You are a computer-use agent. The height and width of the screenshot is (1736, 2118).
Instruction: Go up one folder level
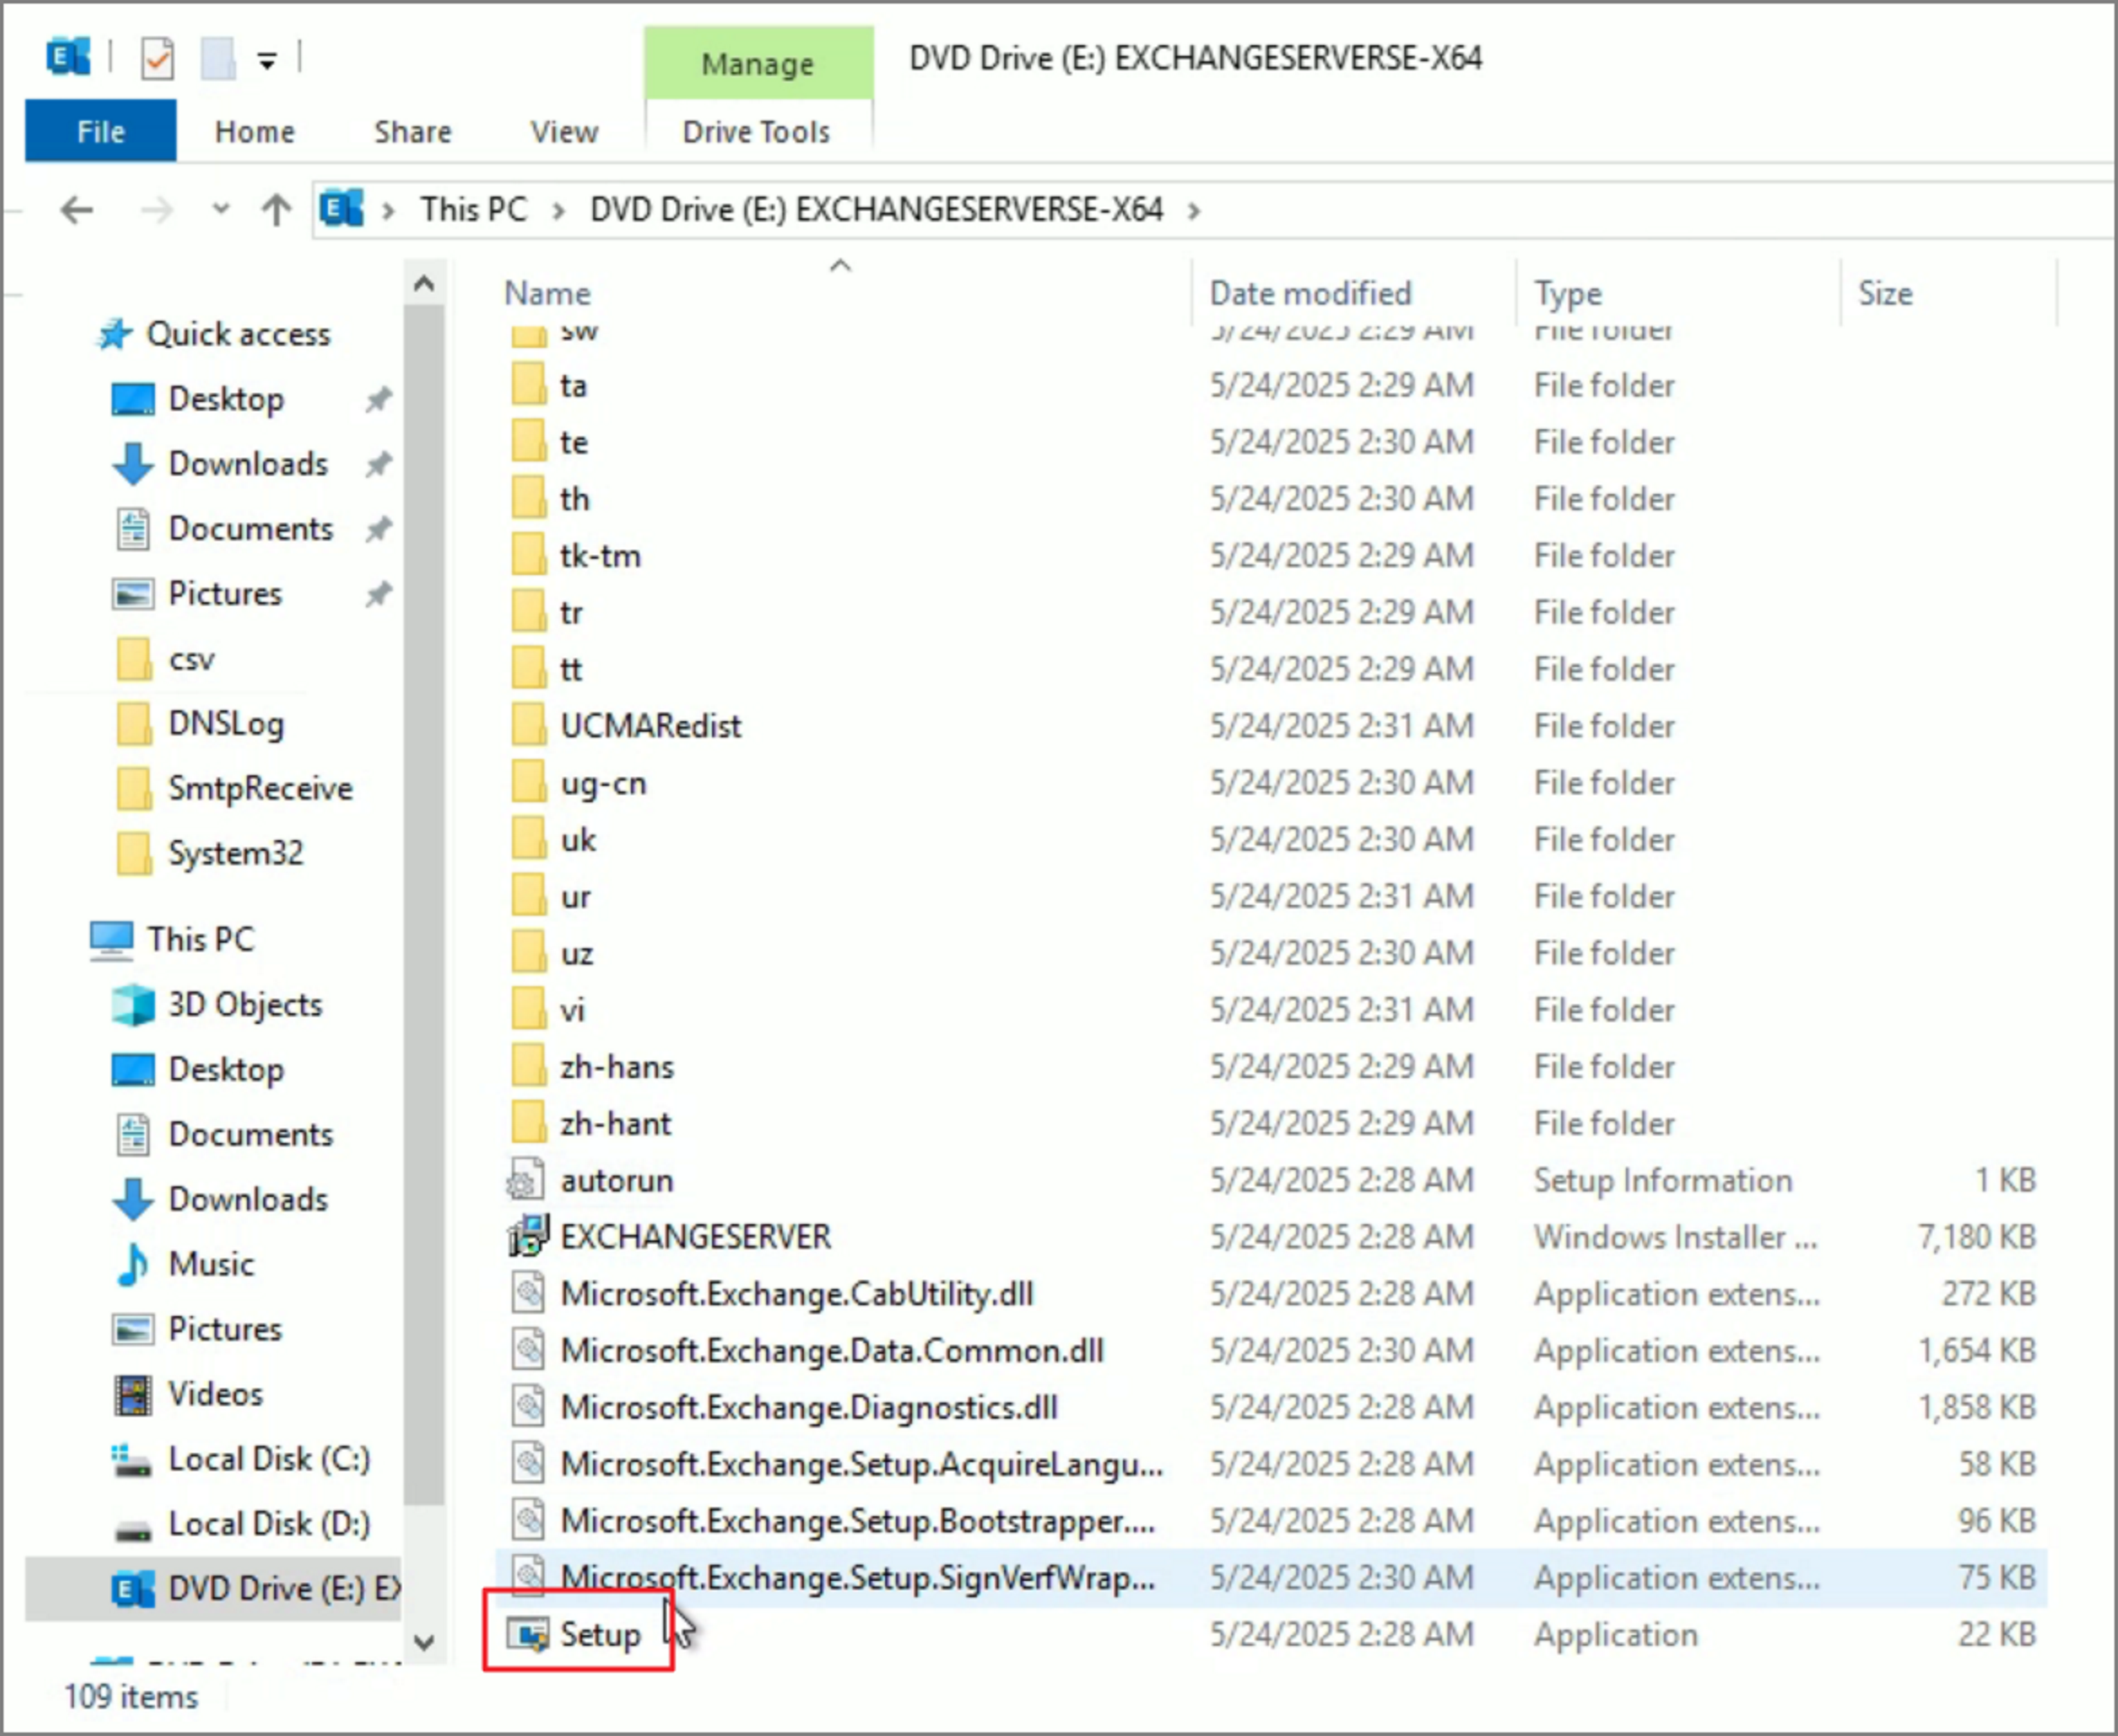tap(276, 211)
